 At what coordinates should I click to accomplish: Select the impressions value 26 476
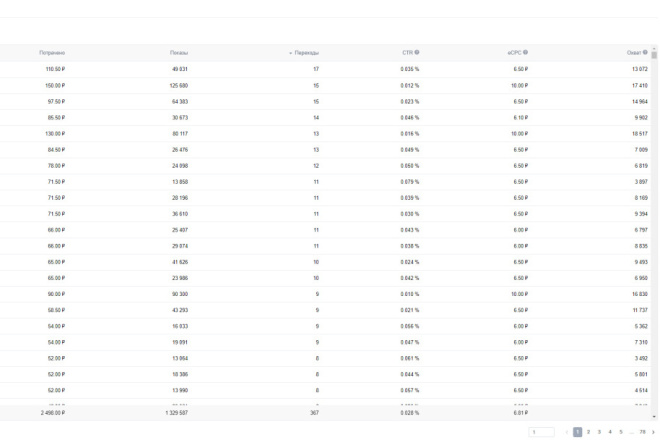180,149
